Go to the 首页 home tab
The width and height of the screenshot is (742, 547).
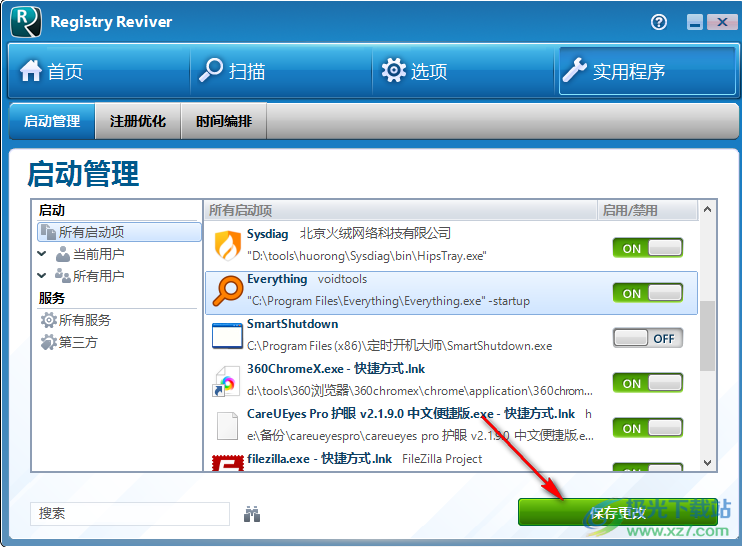(x=99, y=71)
